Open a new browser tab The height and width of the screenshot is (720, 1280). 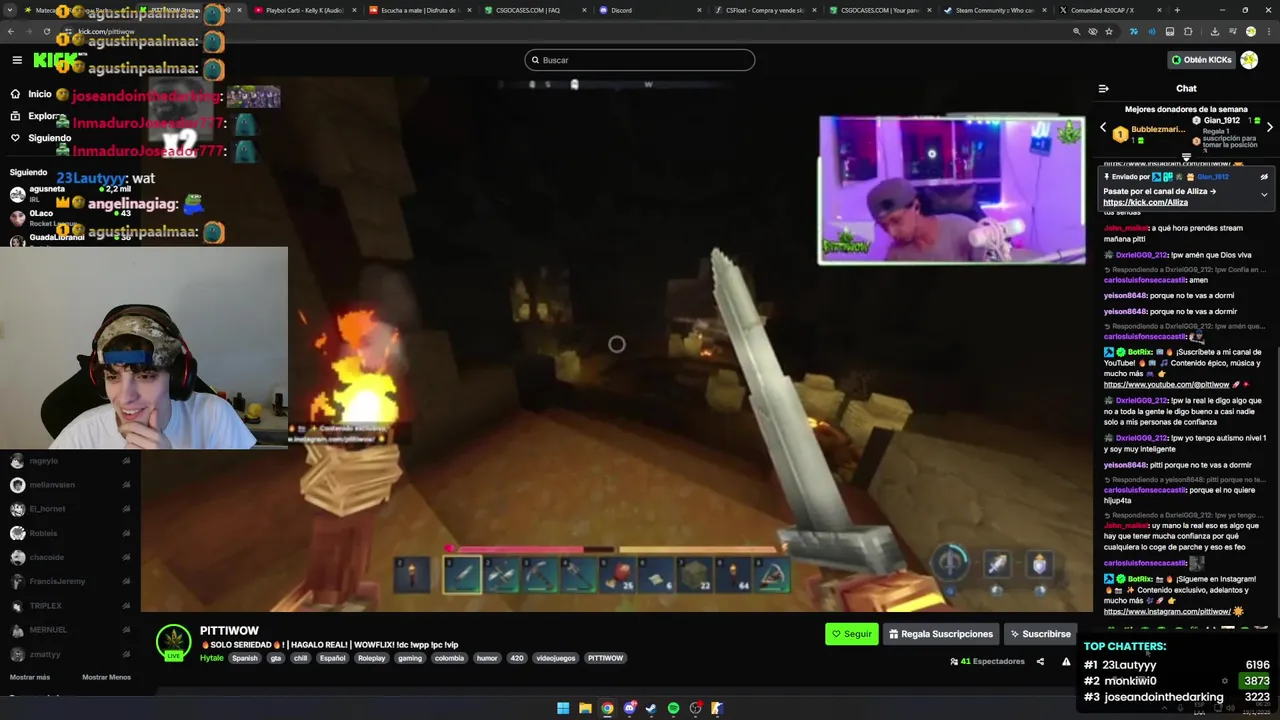tap(1177, 10)
